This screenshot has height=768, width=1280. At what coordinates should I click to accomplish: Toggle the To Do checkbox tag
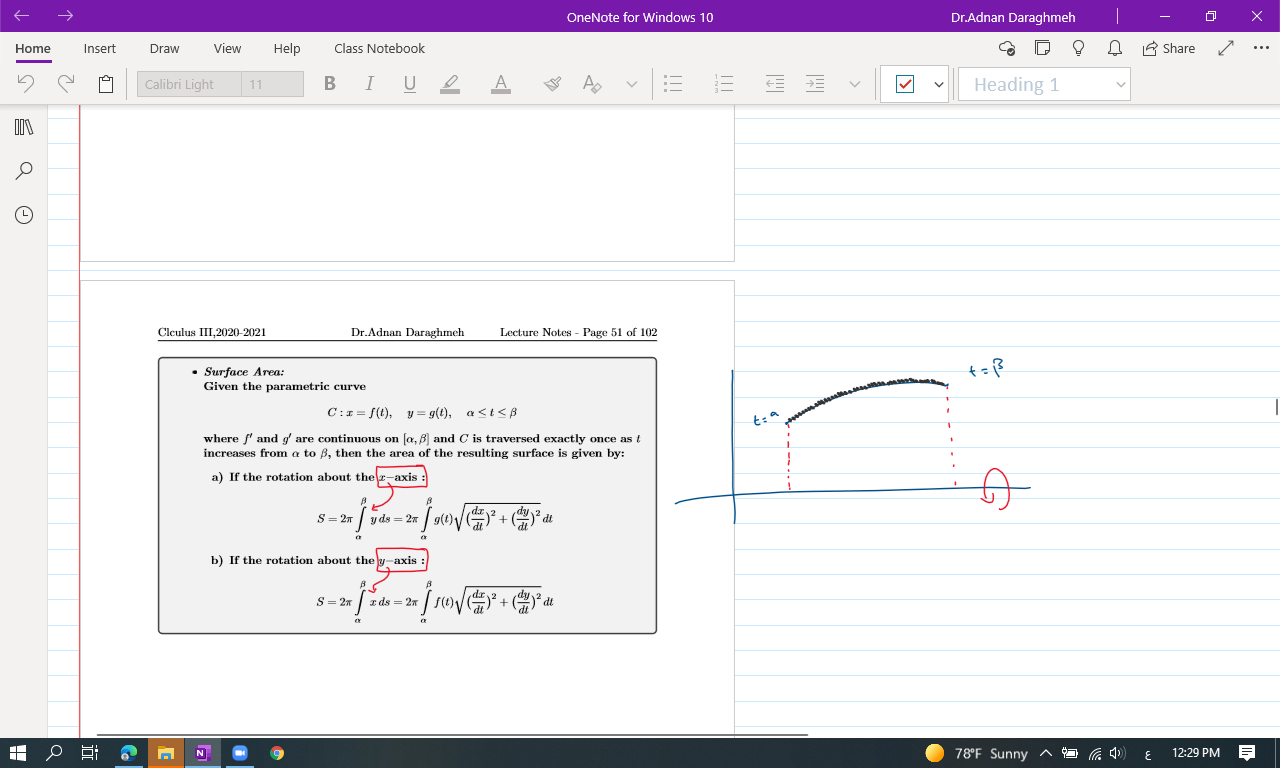click(x=905, y=84)
